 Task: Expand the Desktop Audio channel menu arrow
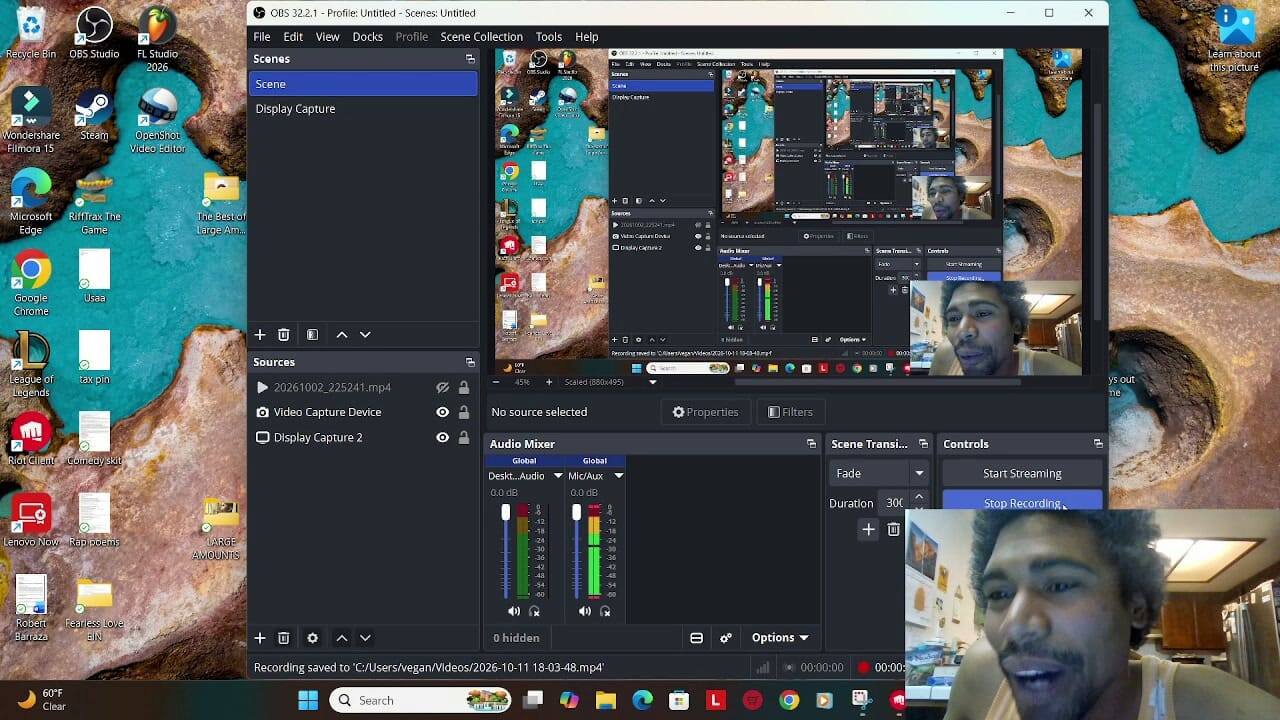click(558, 476)
